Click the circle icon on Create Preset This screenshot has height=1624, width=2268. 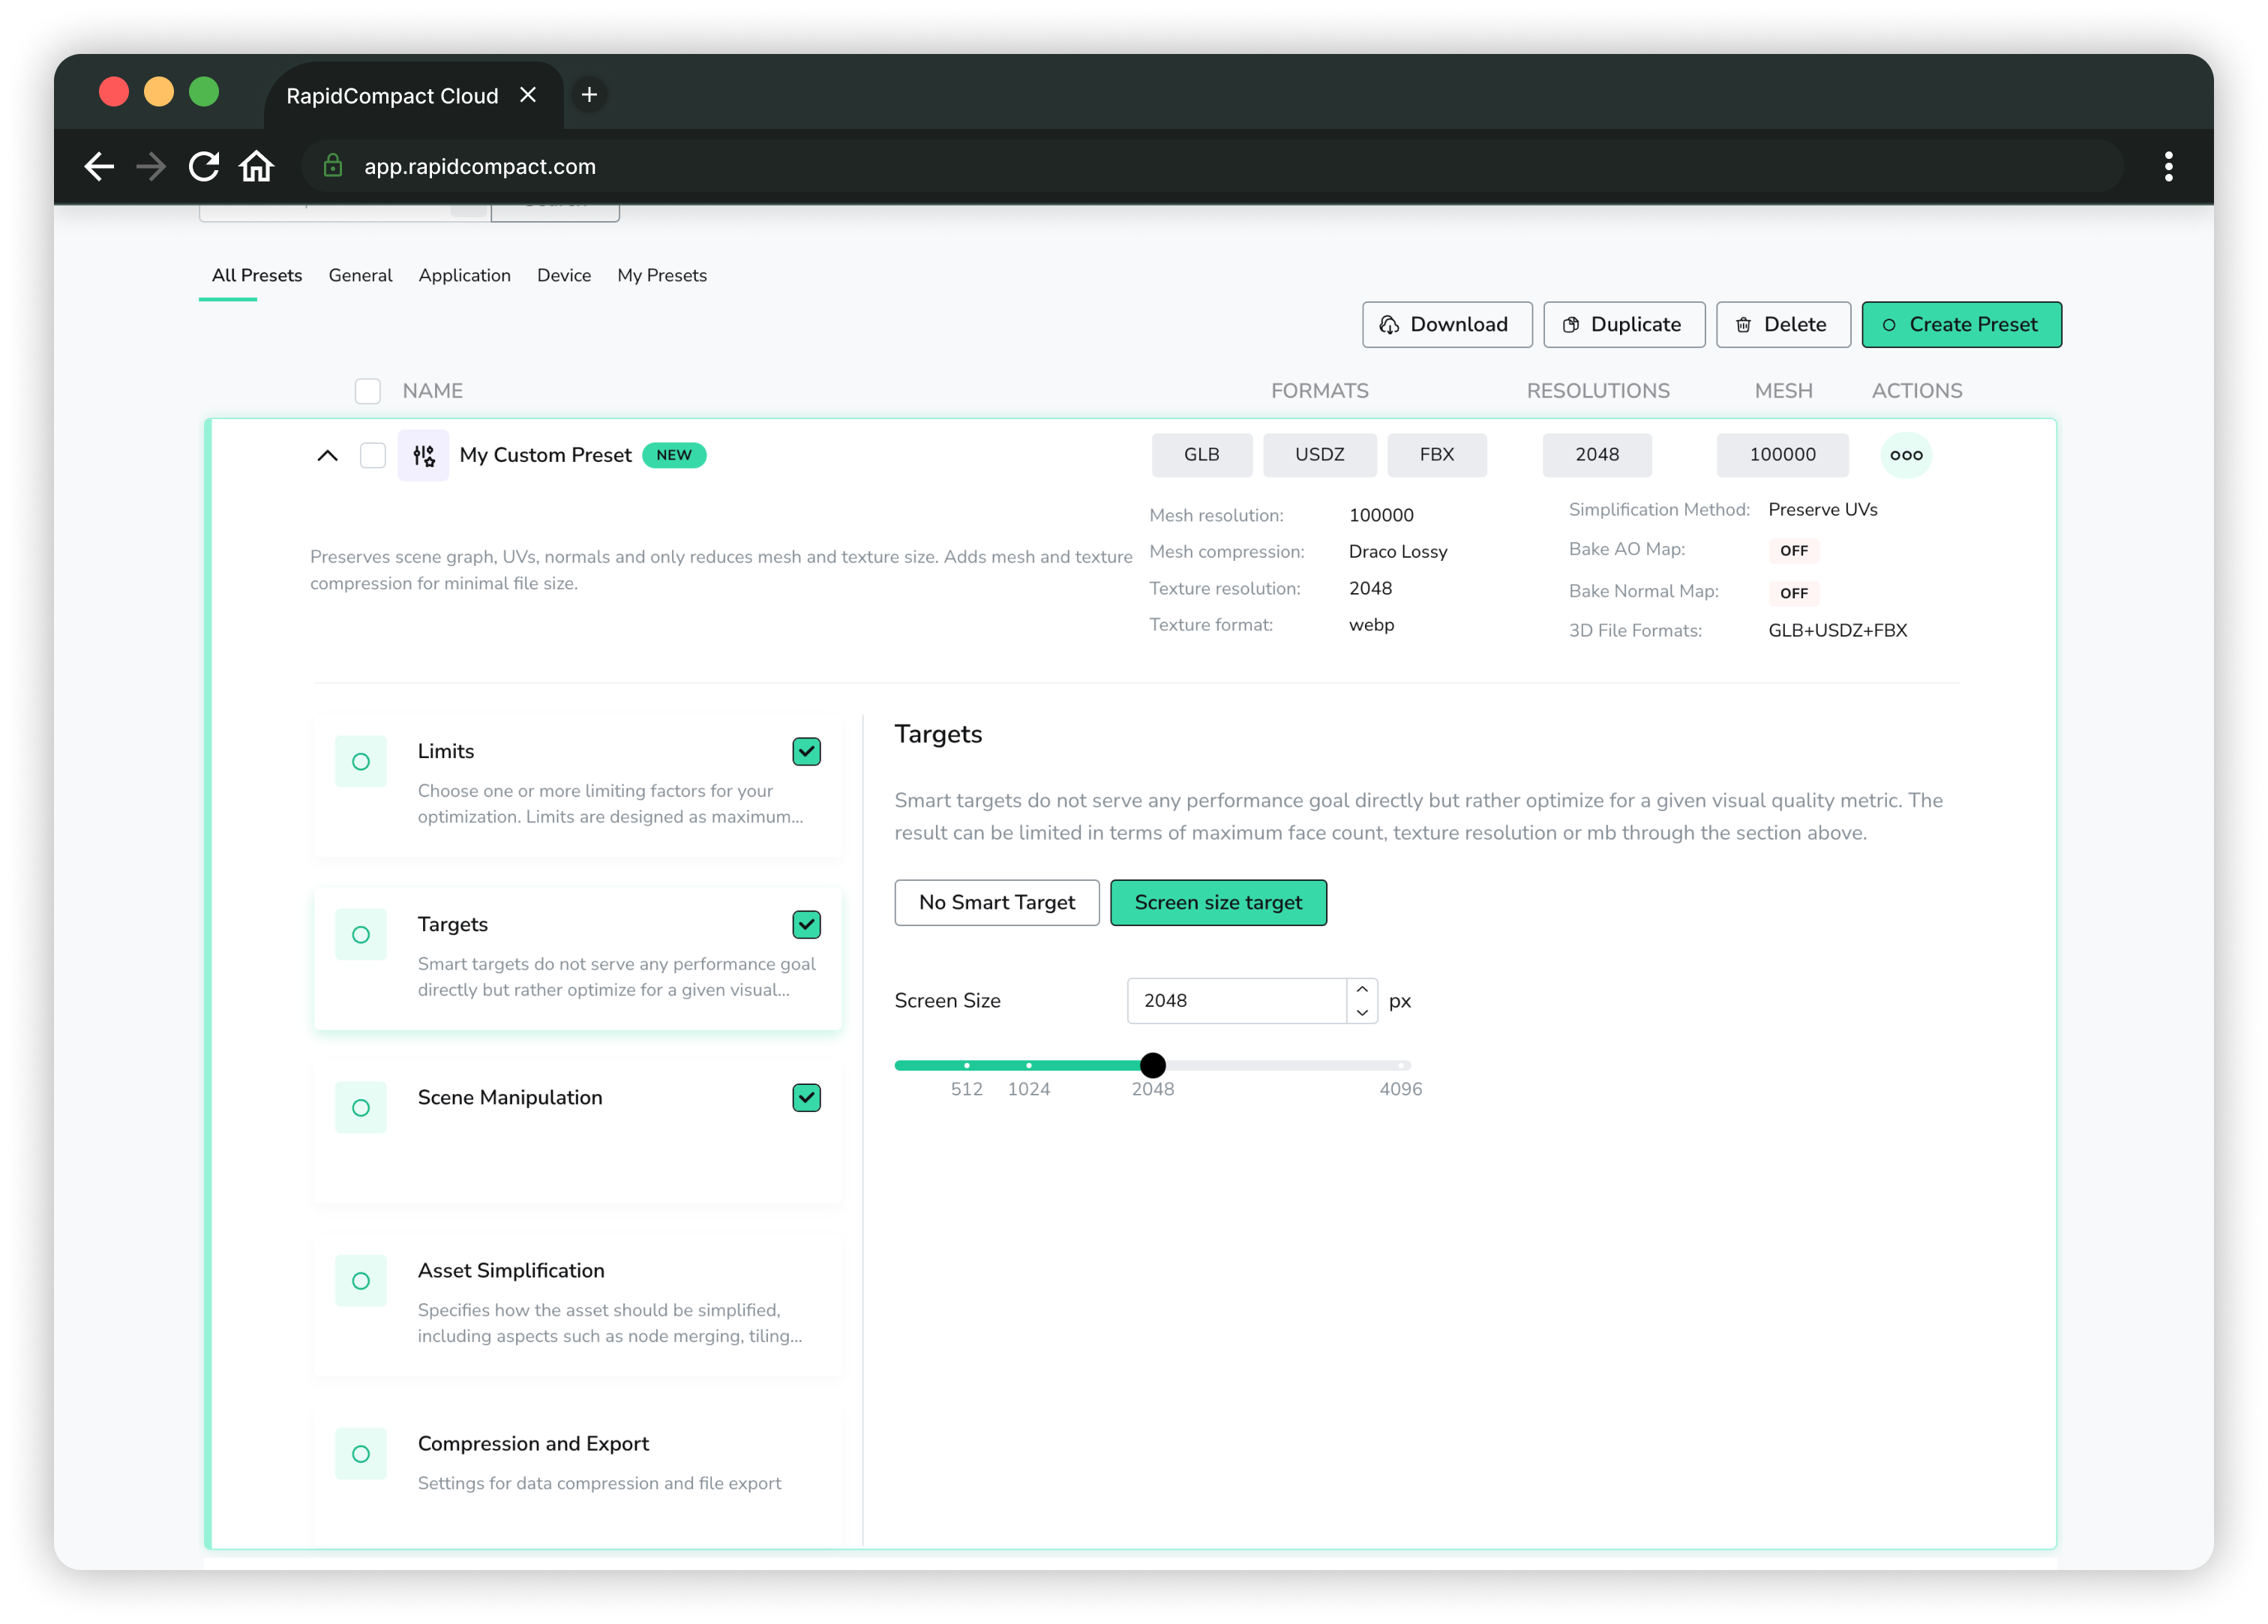tap(1889, 325)
